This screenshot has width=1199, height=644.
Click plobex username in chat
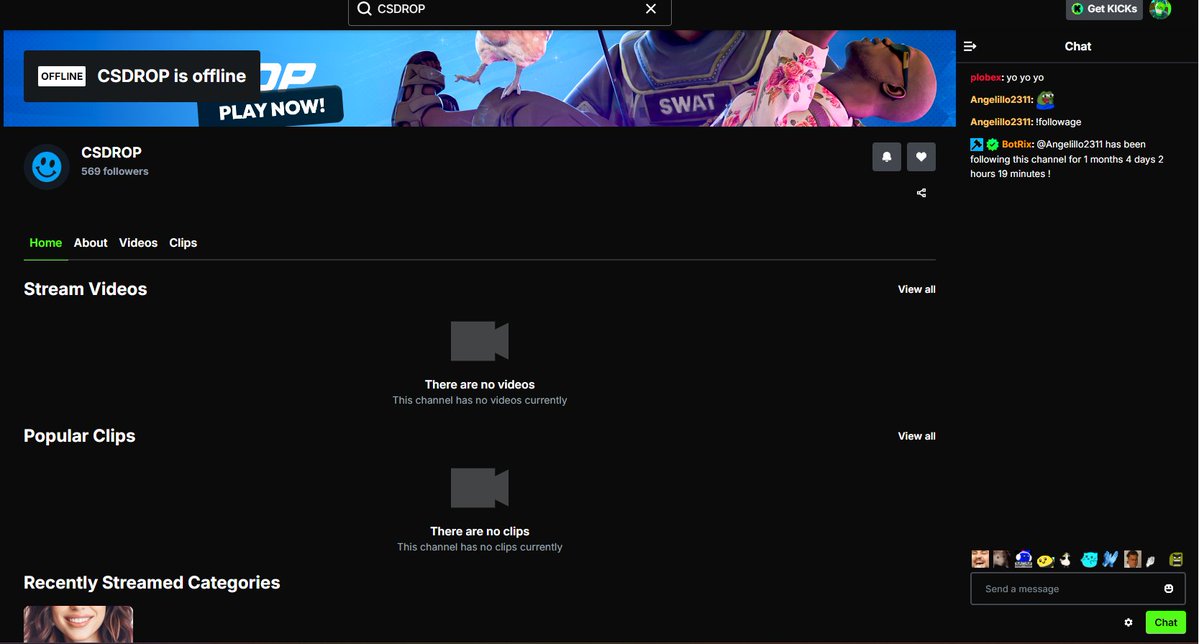click(x=986, y=77)
